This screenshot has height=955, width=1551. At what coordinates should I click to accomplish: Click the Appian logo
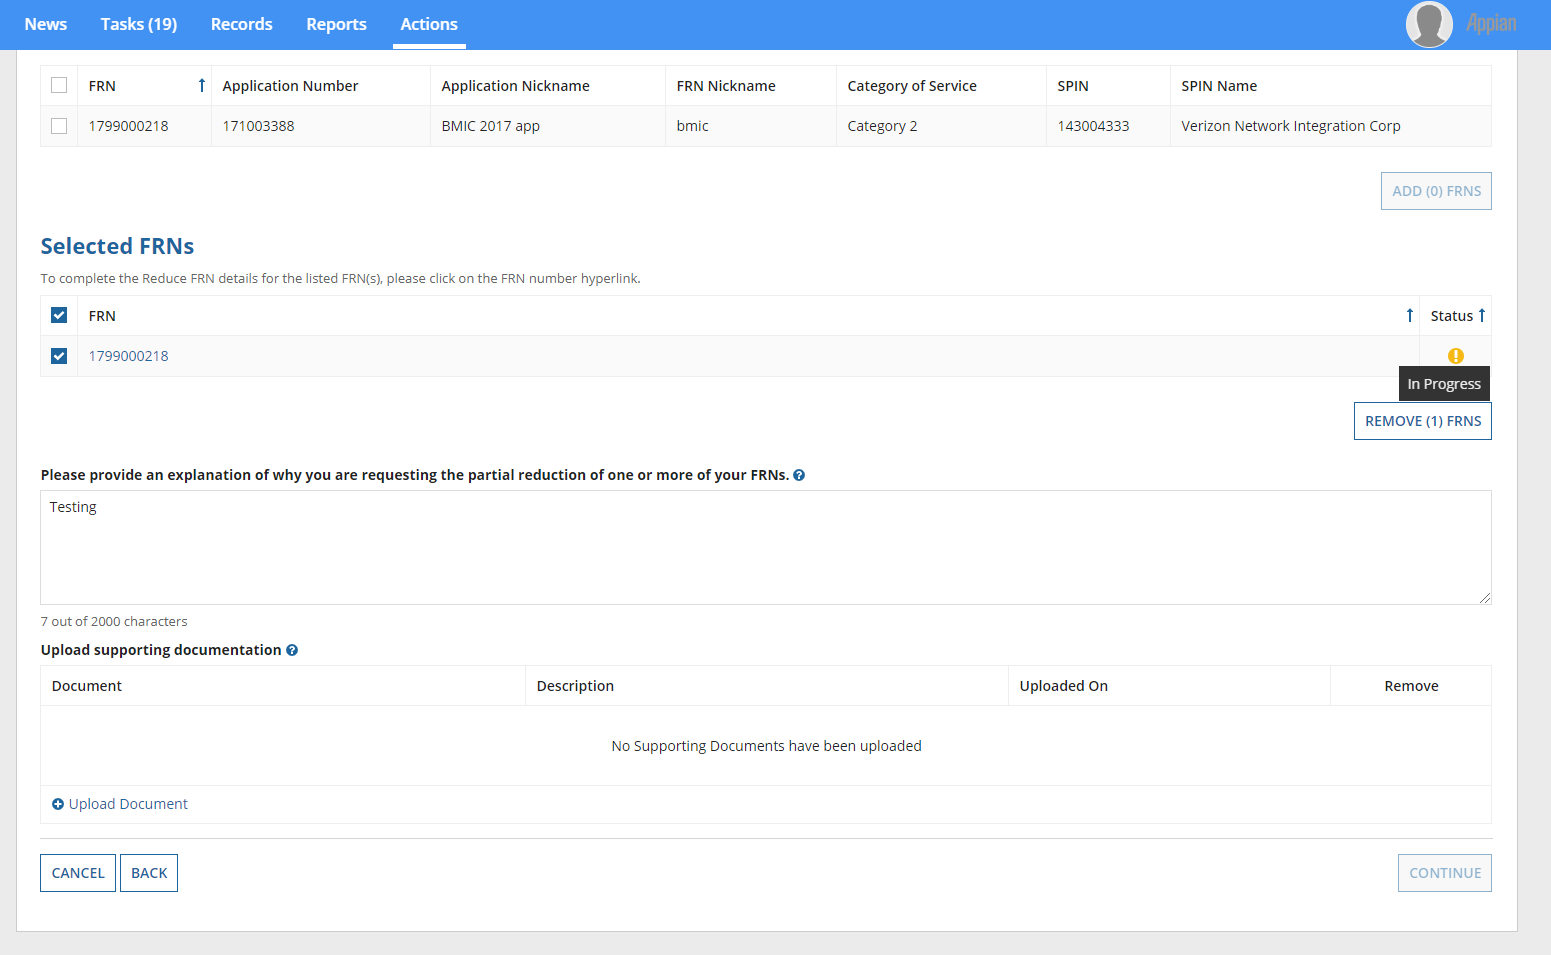[1491, 24]
